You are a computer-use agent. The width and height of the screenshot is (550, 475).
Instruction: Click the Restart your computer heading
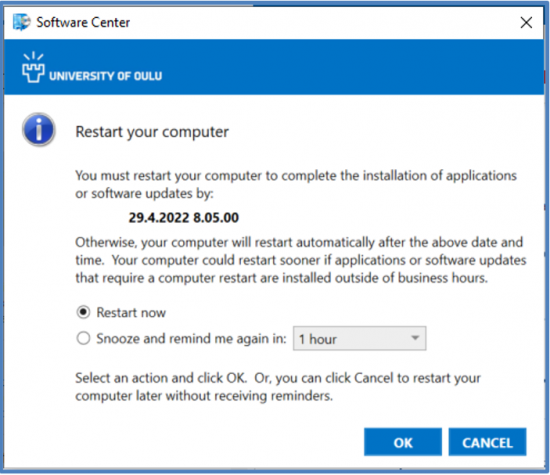[x=152, y=132]
